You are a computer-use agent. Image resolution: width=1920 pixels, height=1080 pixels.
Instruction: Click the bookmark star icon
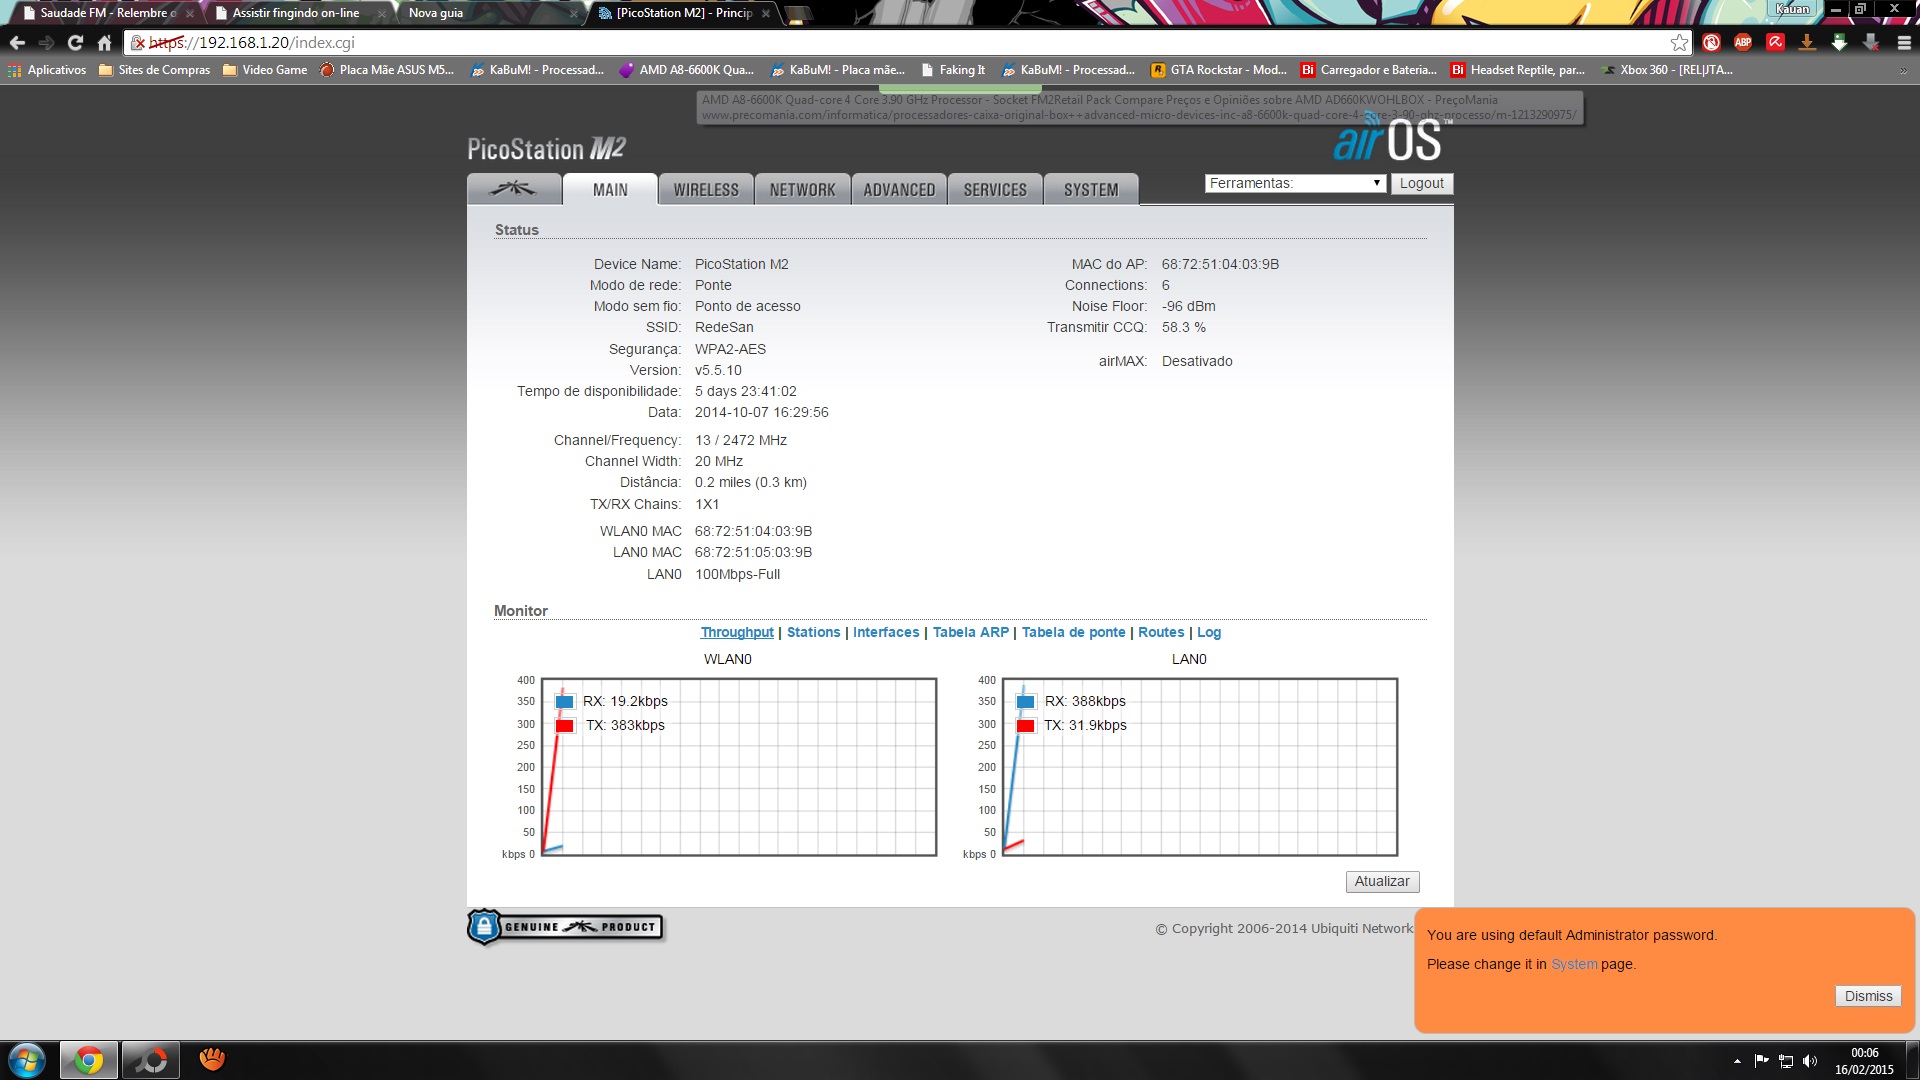(1679, 43)
